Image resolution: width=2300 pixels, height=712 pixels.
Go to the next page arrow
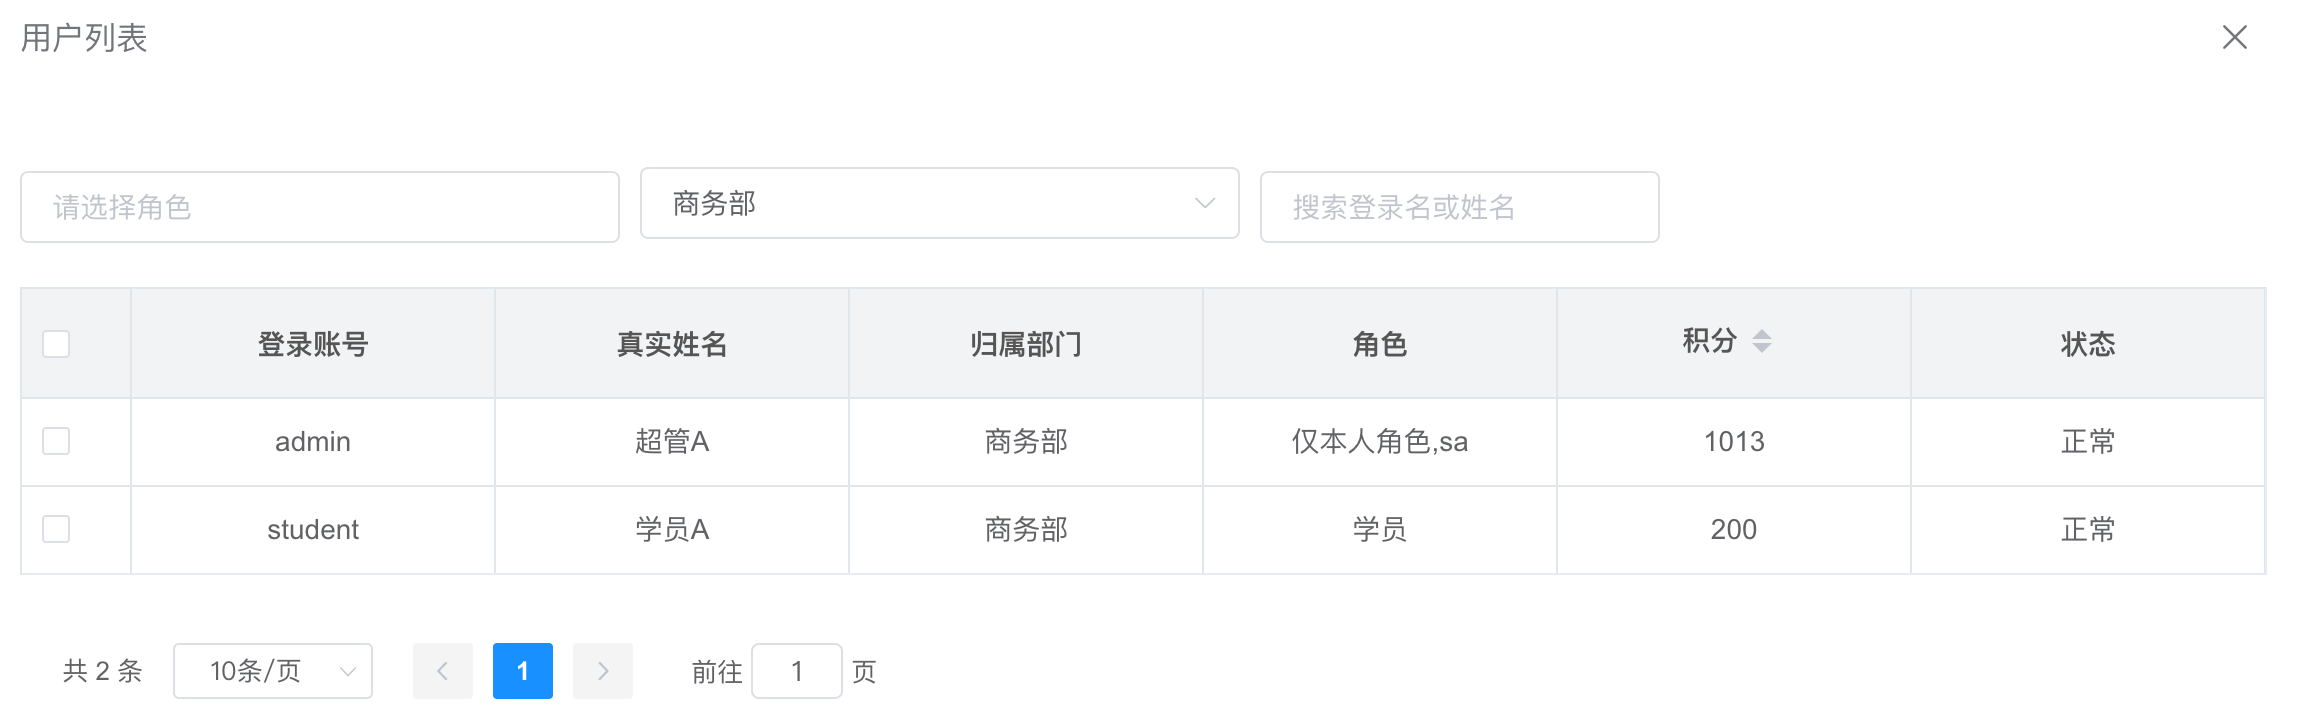[x=602, y=671]
